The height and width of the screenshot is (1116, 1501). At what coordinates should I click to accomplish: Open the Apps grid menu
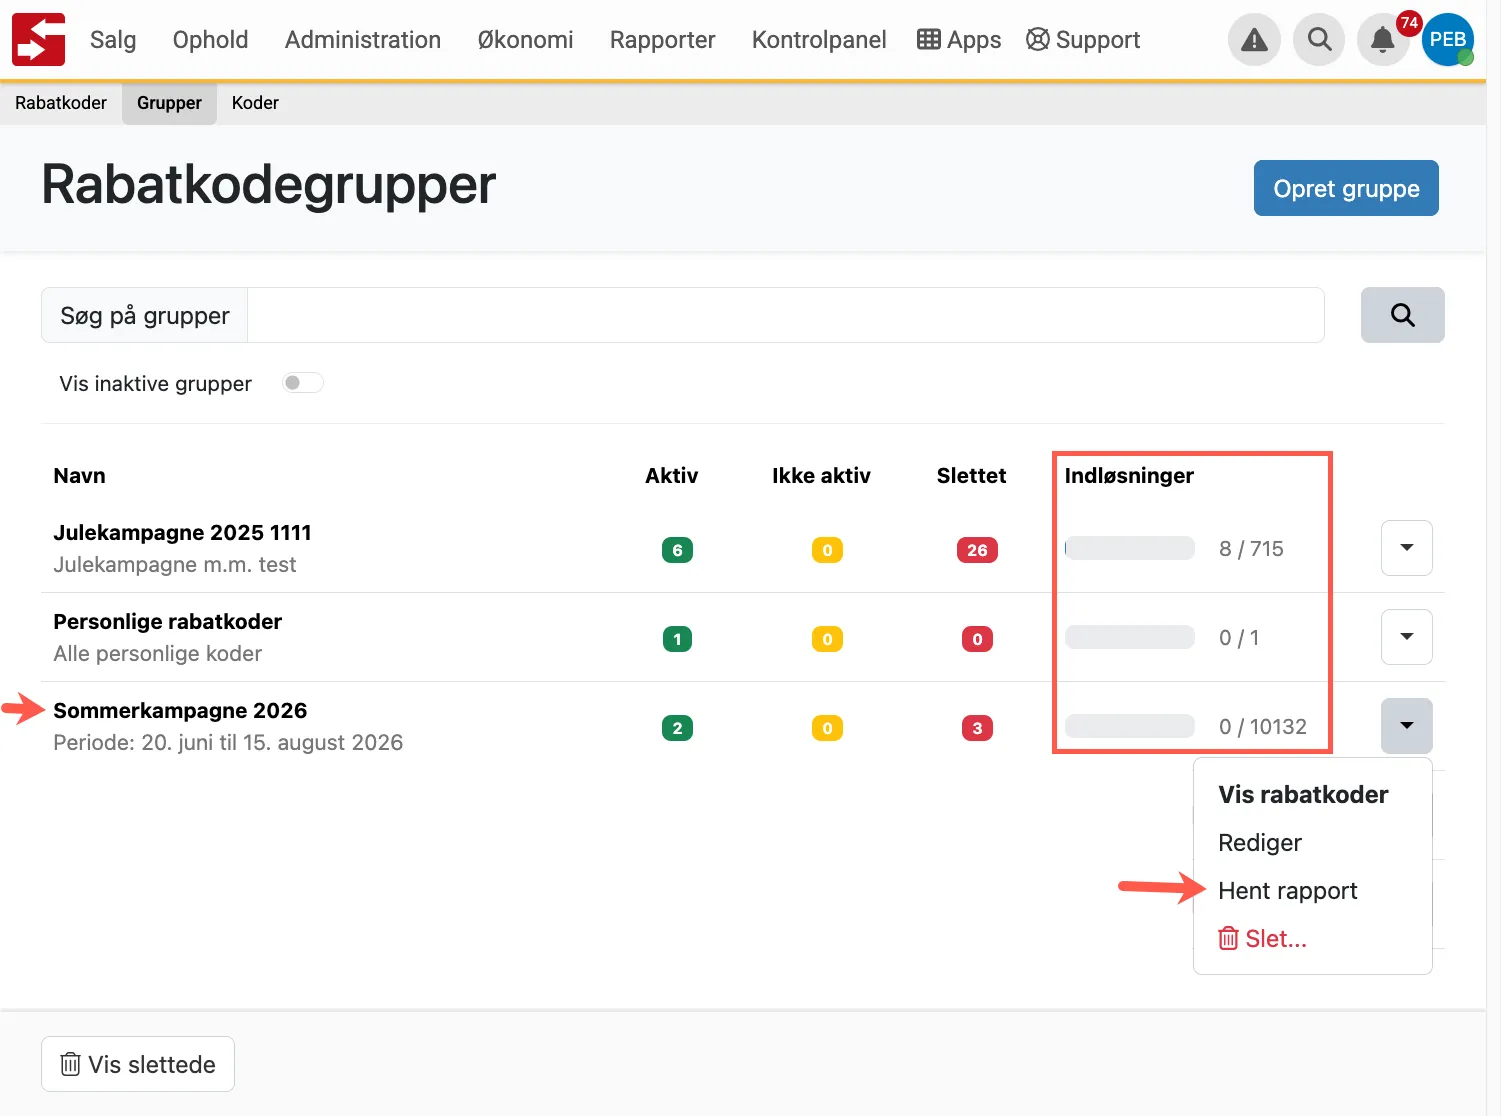959,40
